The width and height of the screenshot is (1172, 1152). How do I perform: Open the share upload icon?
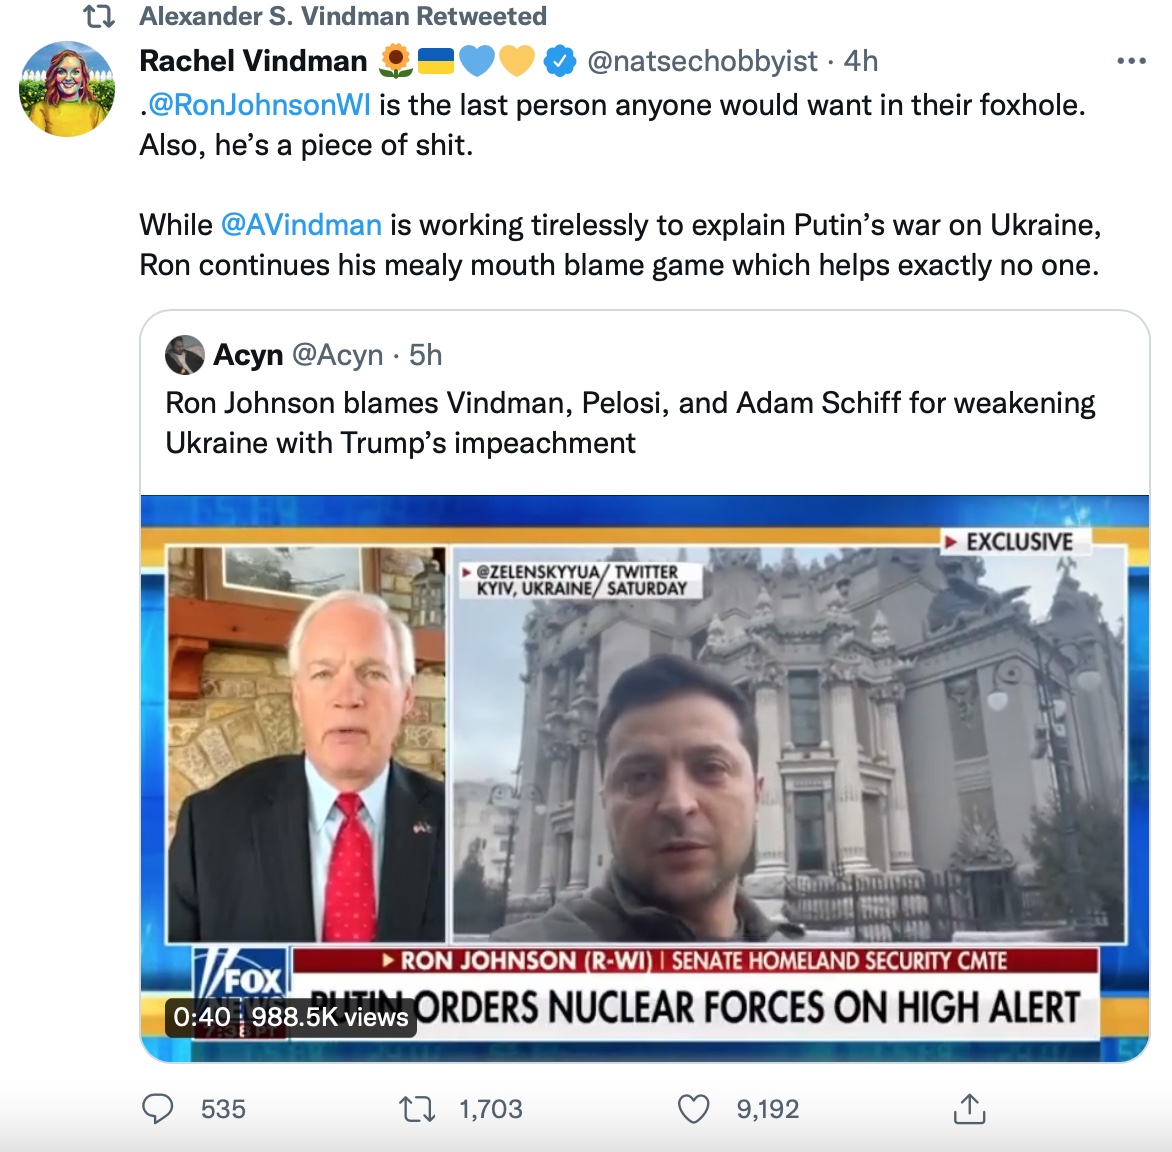969,1109
